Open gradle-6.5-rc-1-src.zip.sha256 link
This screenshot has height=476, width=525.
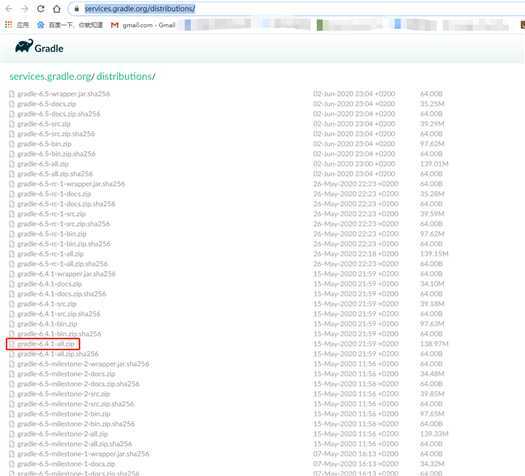(64, 224)
